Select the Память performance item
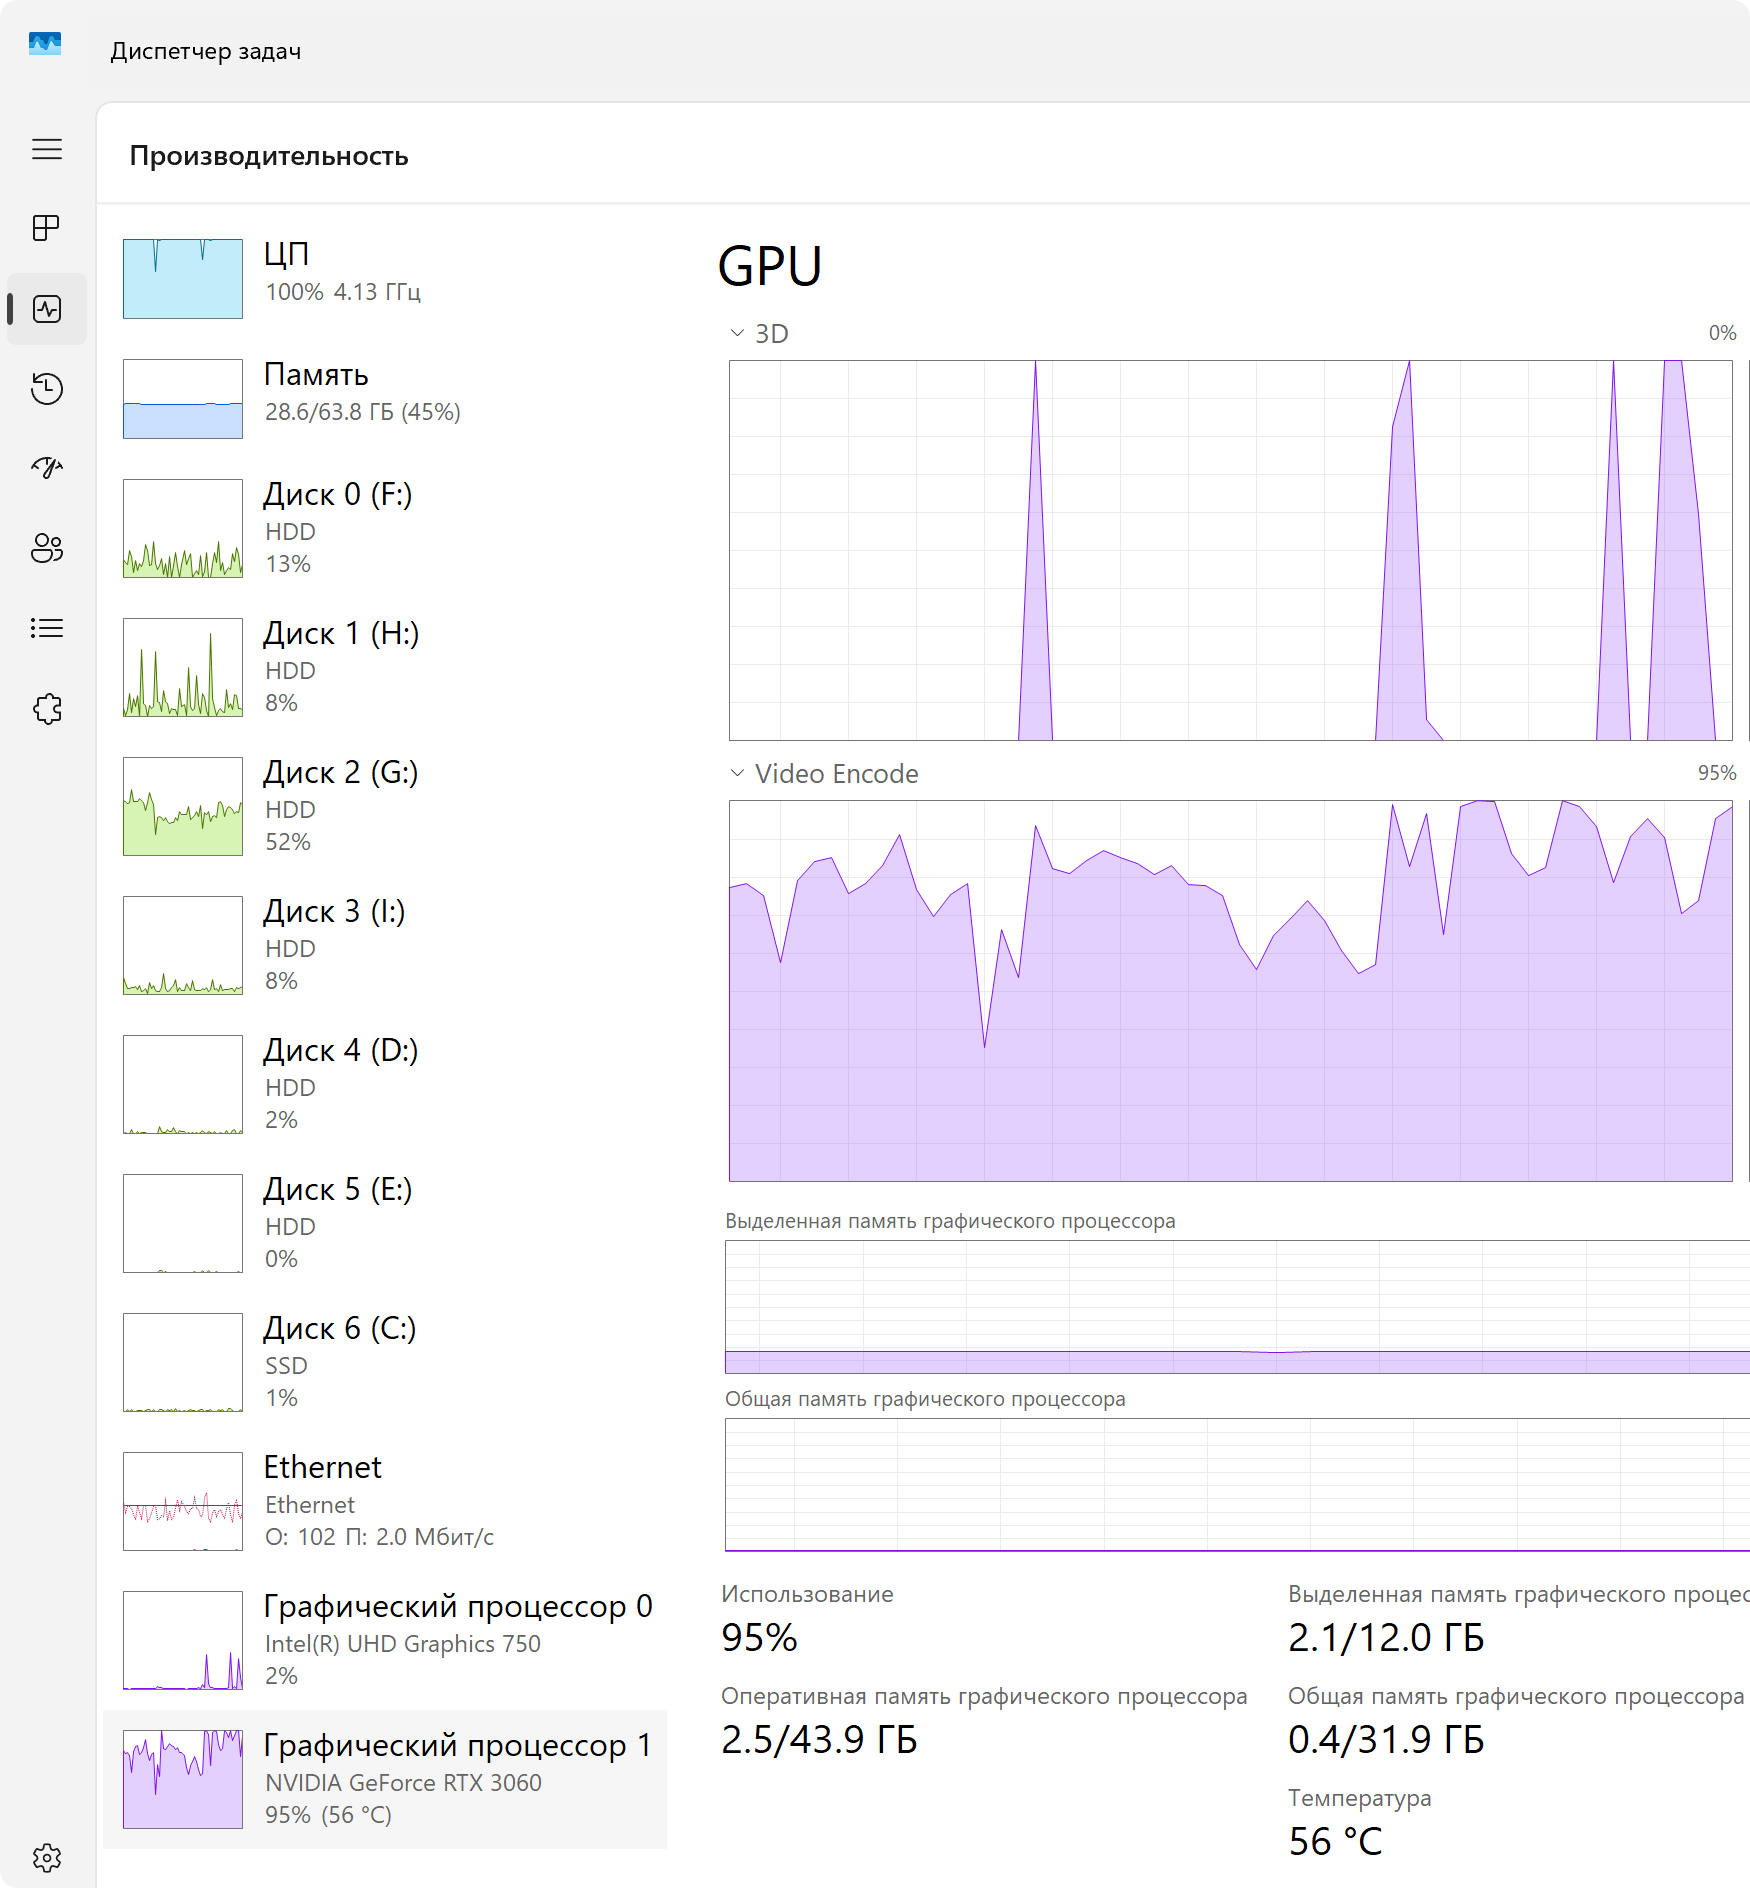Screen dimensions: 1750x1888 385,399
